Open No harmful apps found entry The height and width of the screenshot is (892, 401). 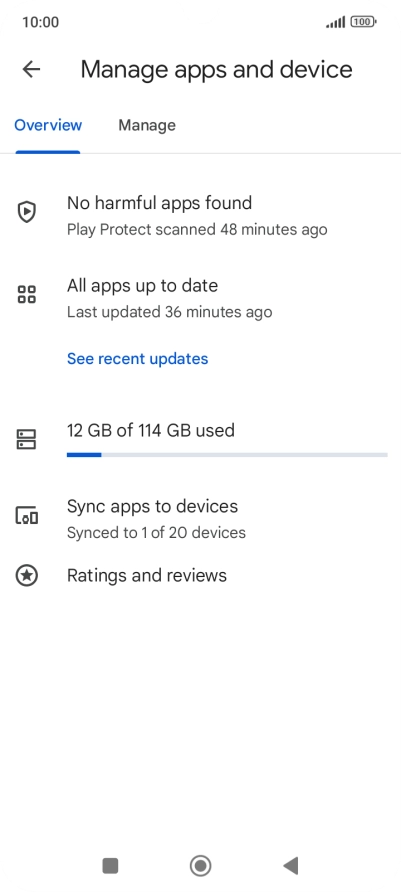[200, 216]
